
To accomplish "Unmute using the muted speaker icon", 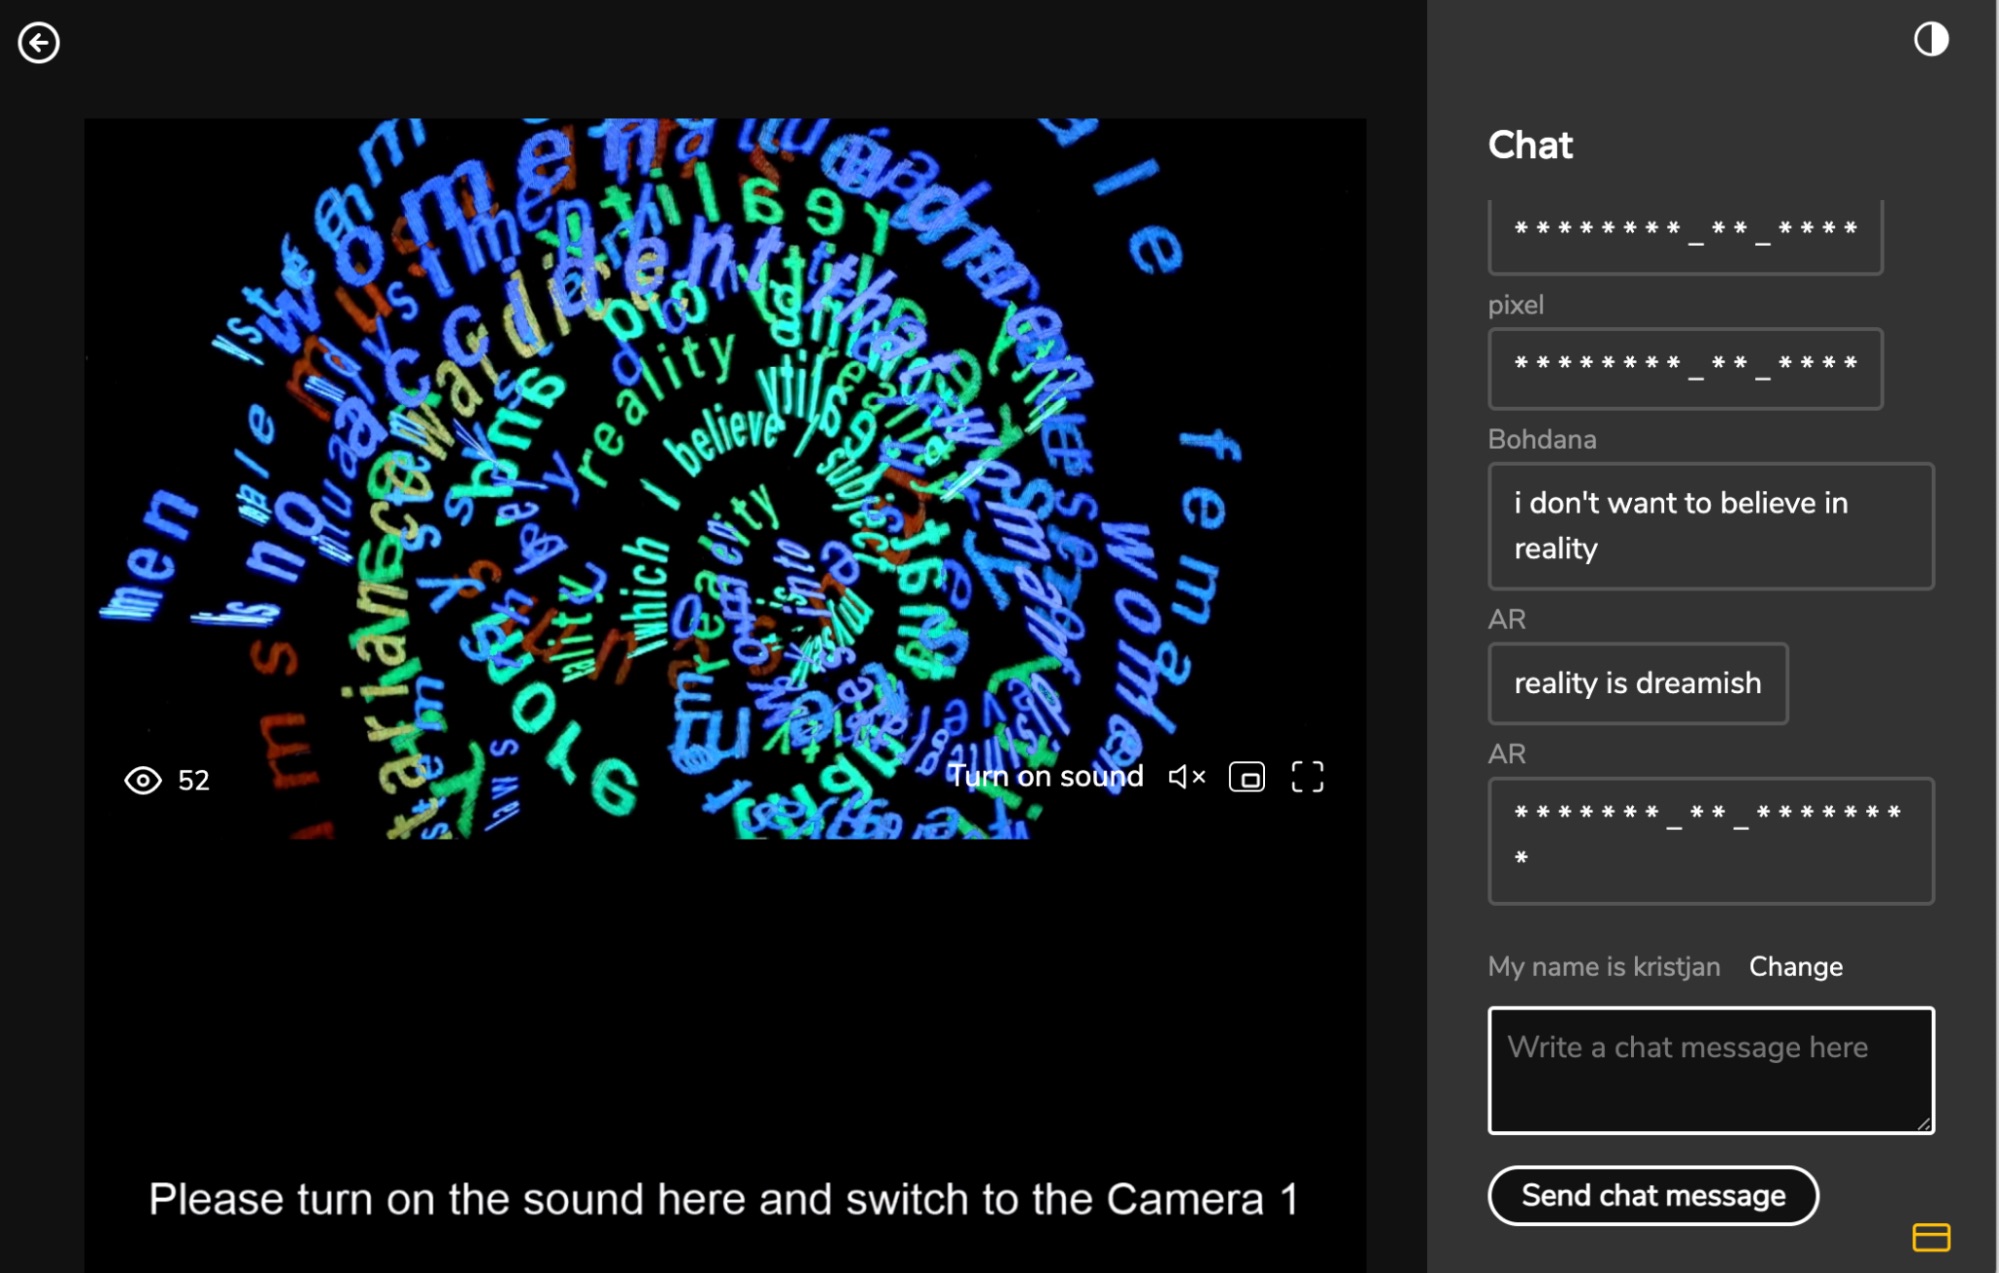I will [1186, 777].
